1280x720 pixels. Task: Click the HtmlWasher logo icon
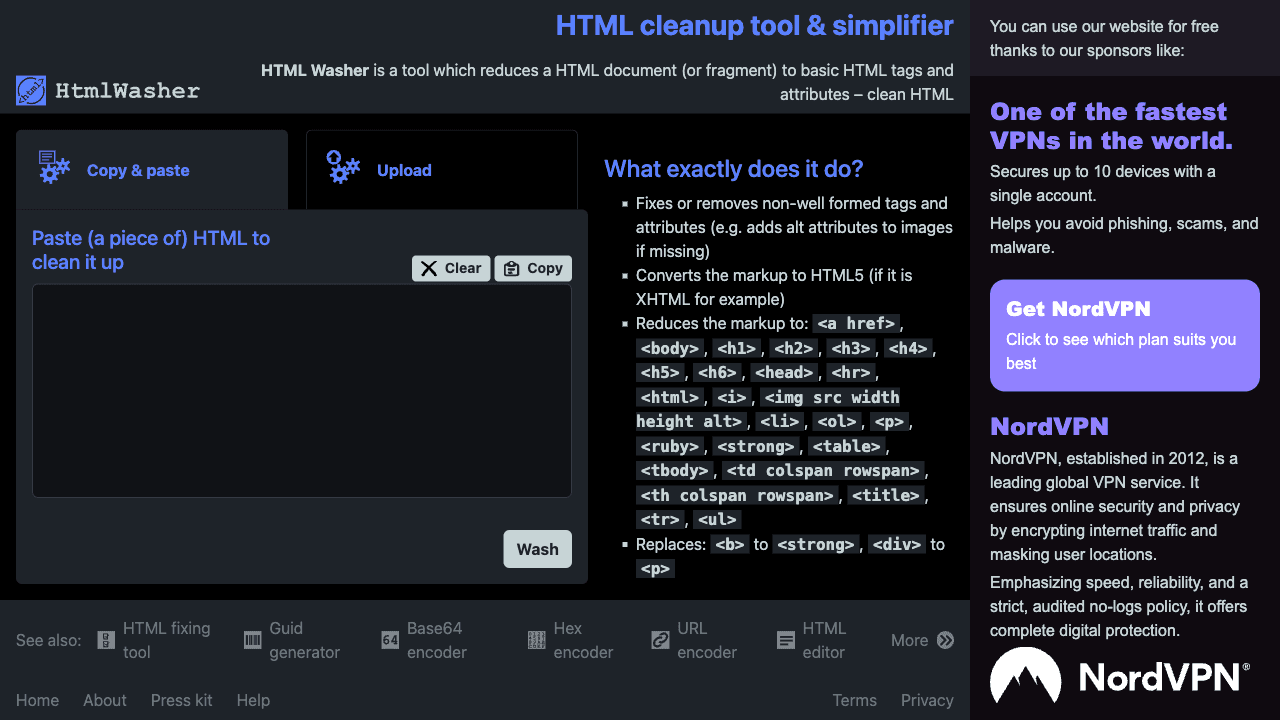[32, 90]
